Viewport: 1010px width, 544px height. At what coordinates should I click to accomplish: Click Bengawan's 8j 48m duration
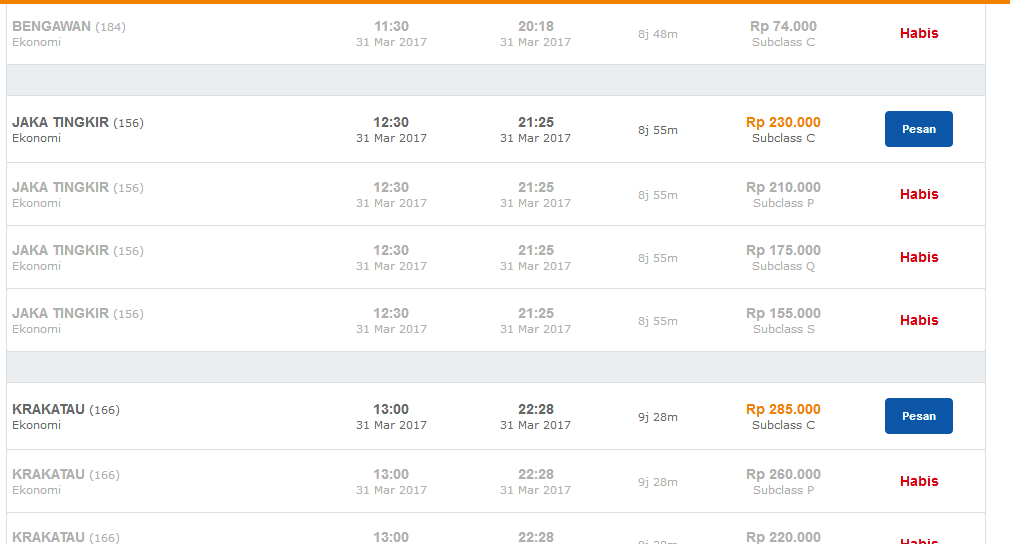(658, 34)
